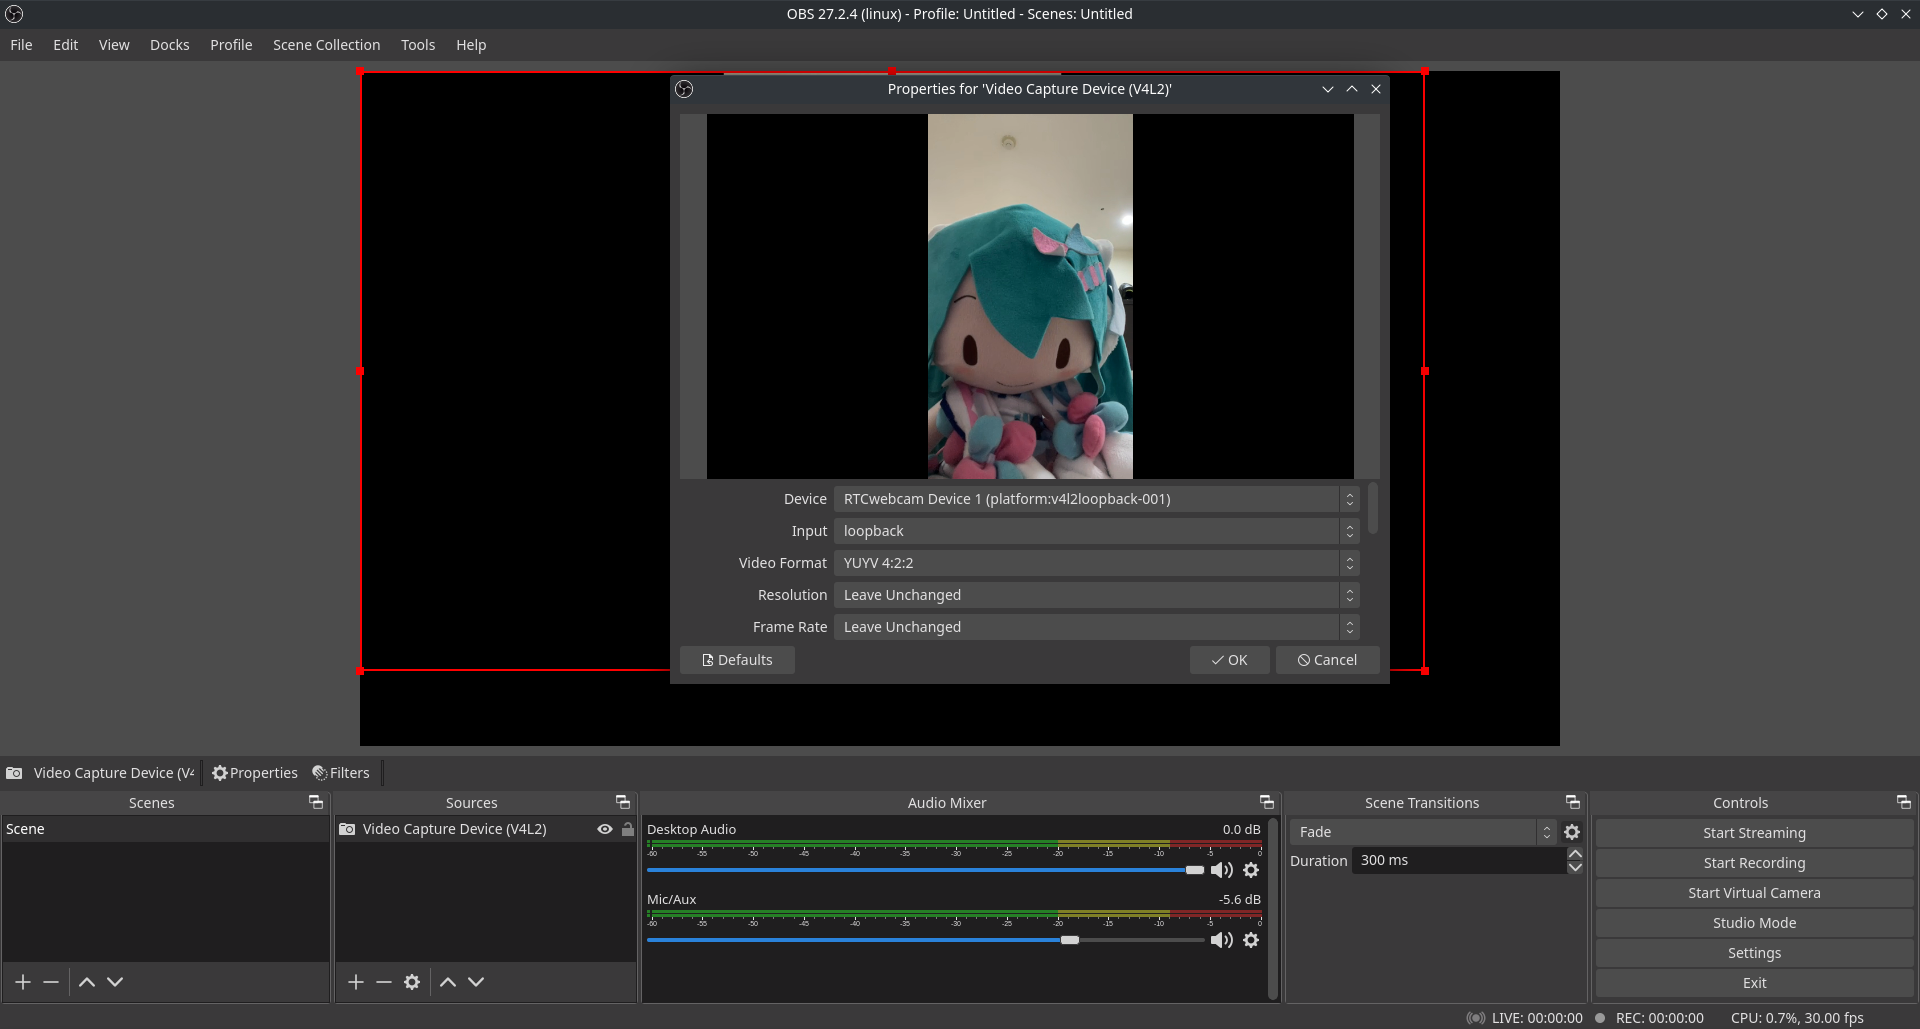This screenshot has width=1920, height=1029.
Task: Open the Video Format dropdown
Action: tap(1097, 563)
